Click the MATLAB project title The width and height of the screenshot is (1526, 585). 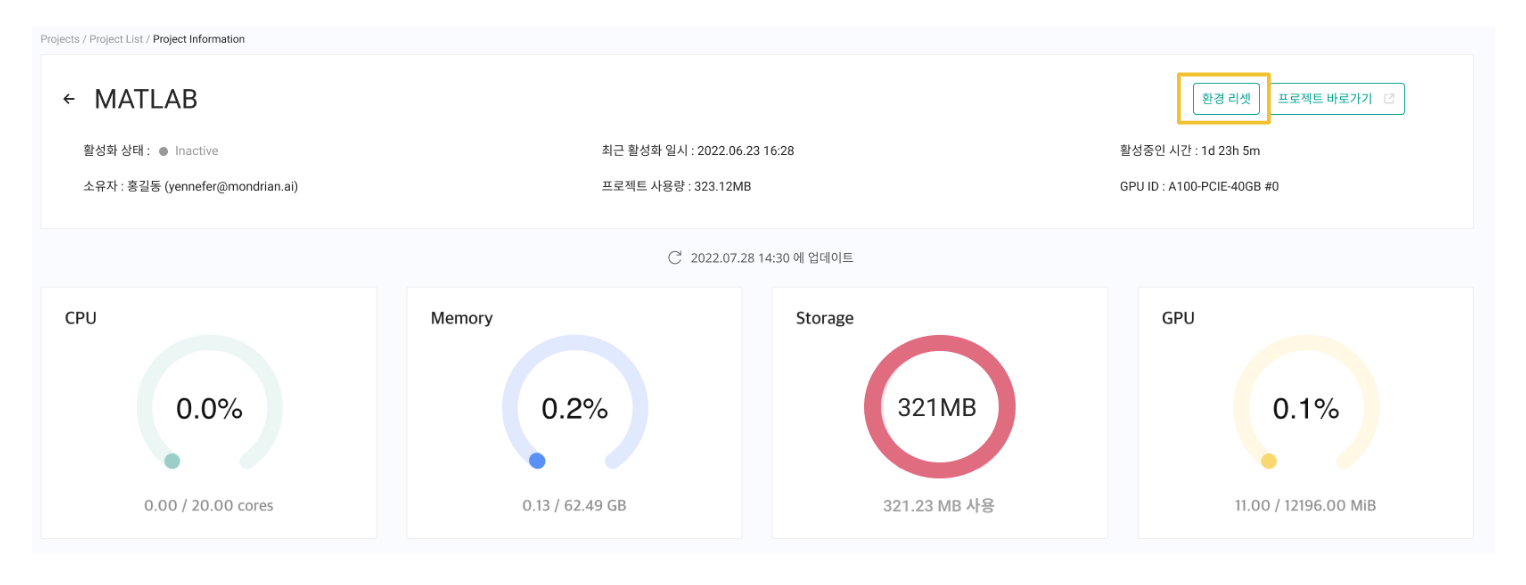pos(146,99)
